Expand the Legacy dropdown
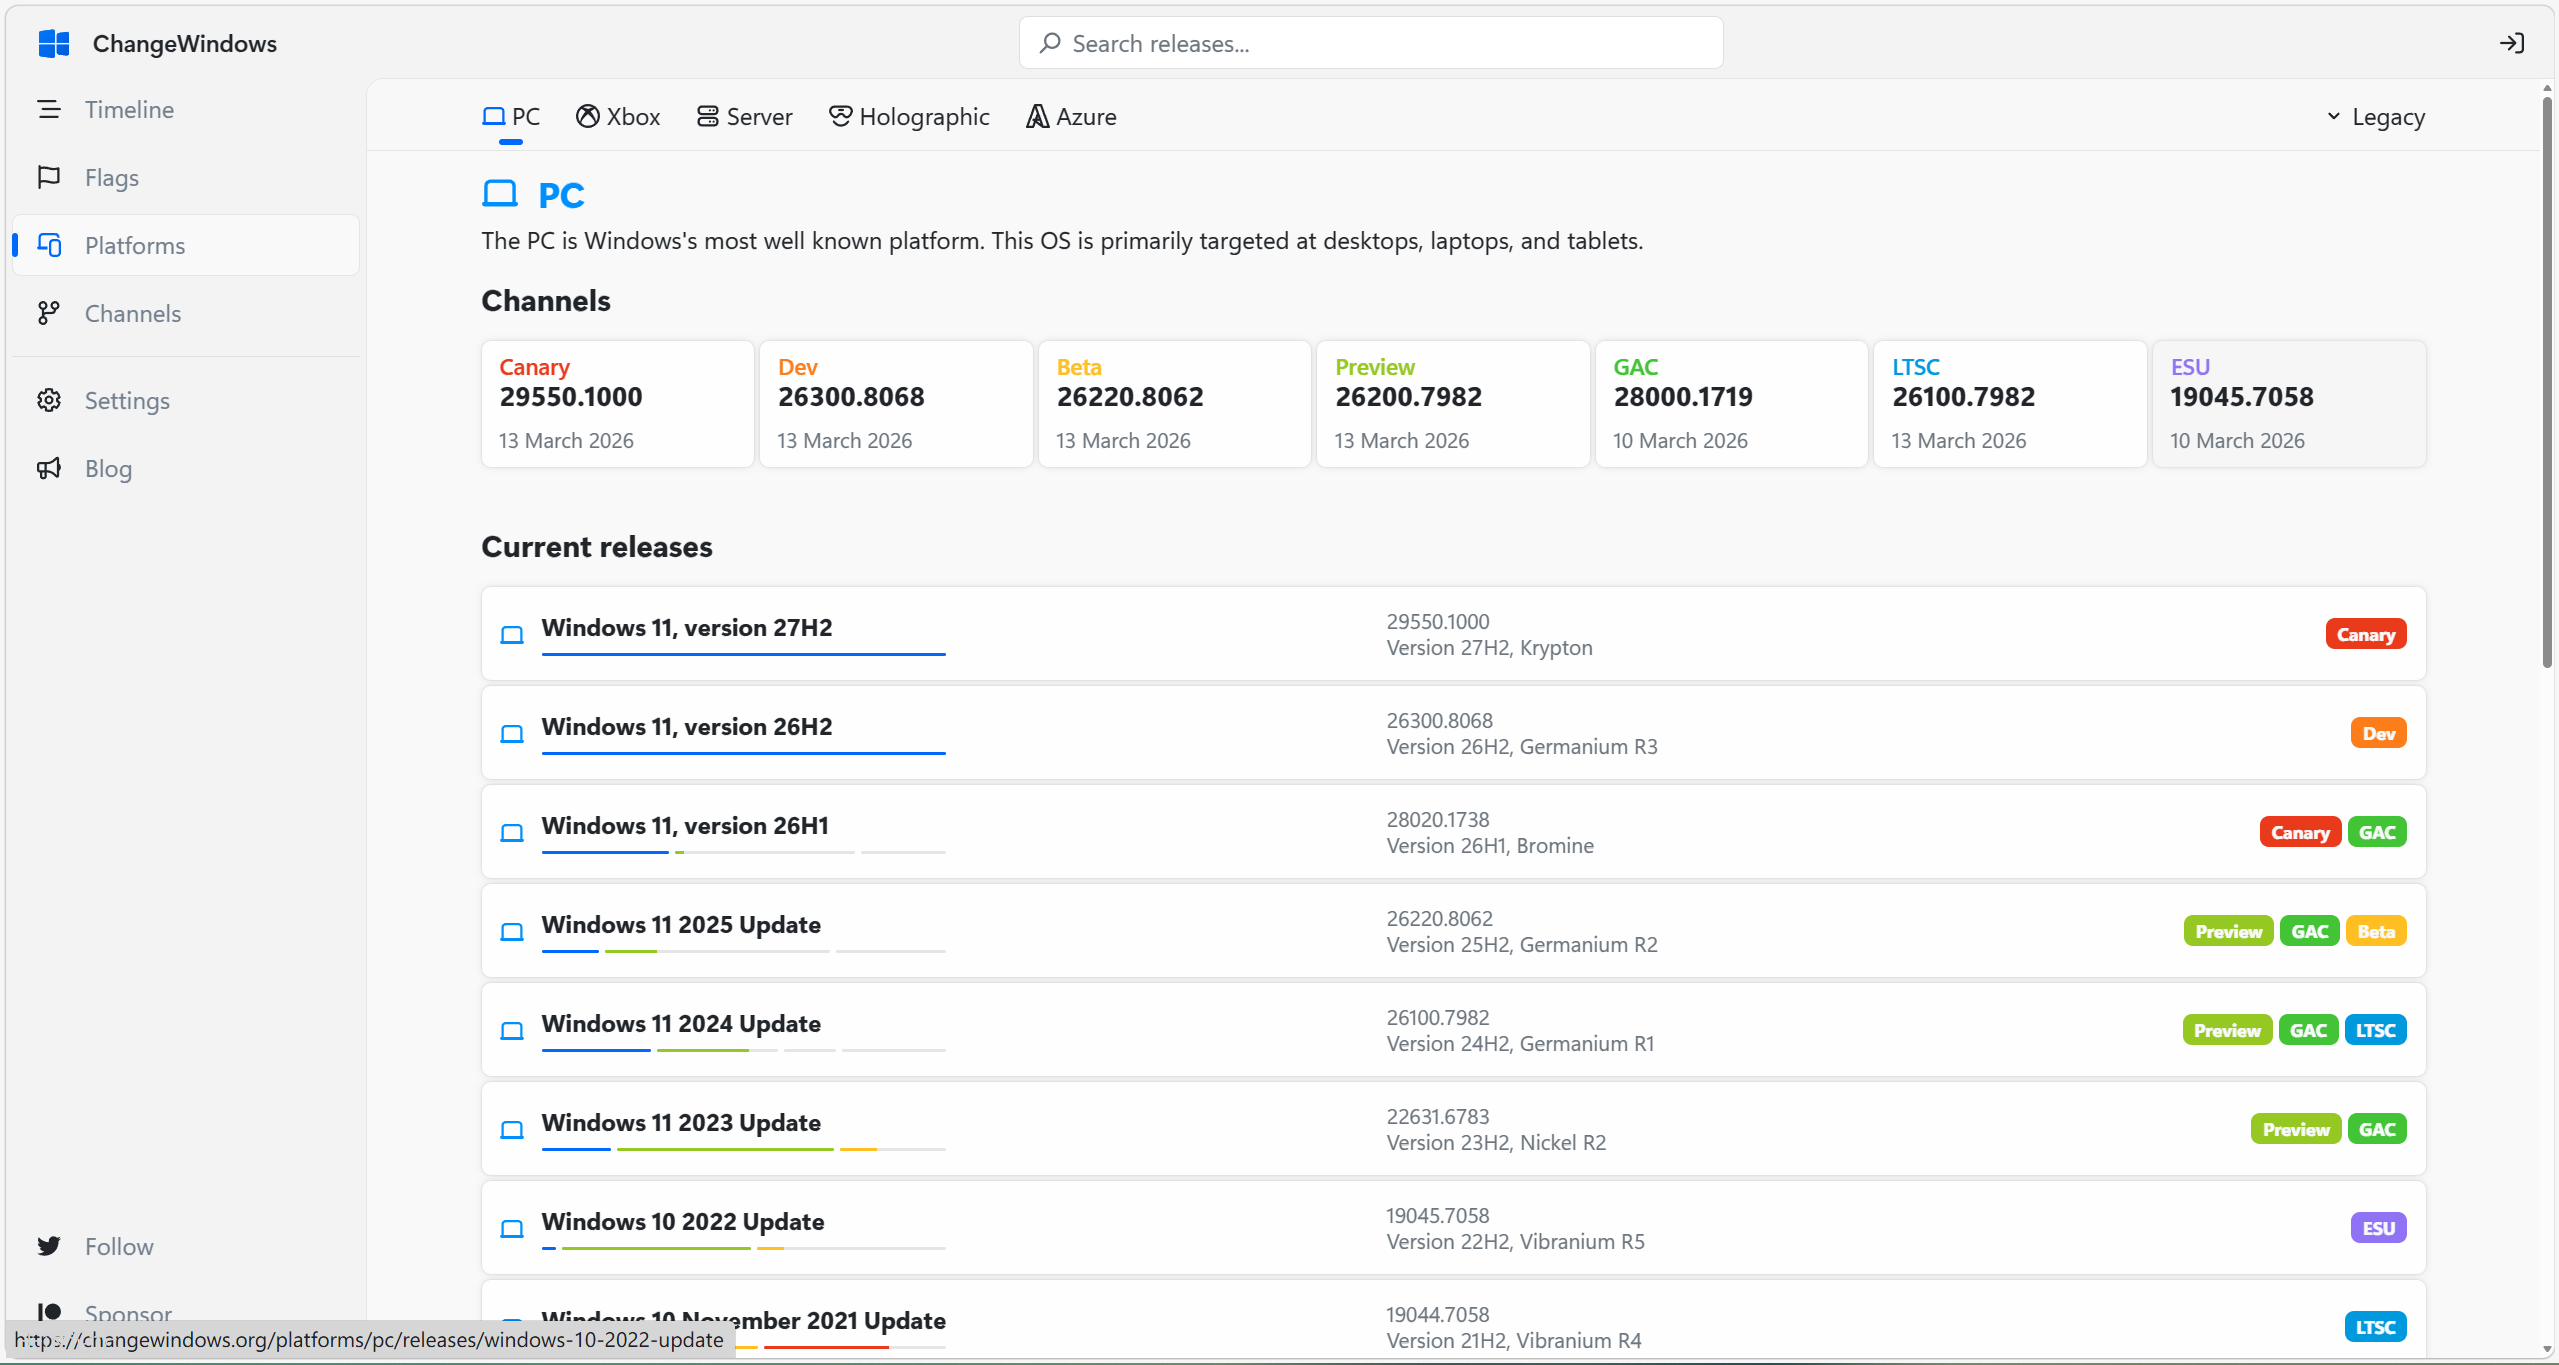Viewport: 2559px width, 1365px height. 2375,117
